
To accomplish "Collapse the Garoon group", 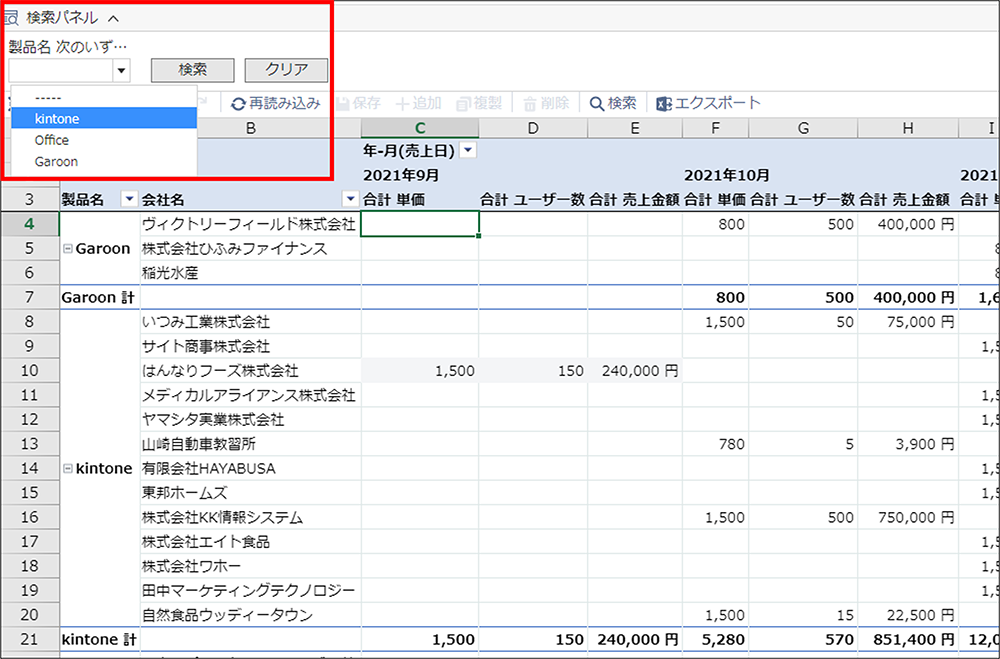I will point(68,249).
